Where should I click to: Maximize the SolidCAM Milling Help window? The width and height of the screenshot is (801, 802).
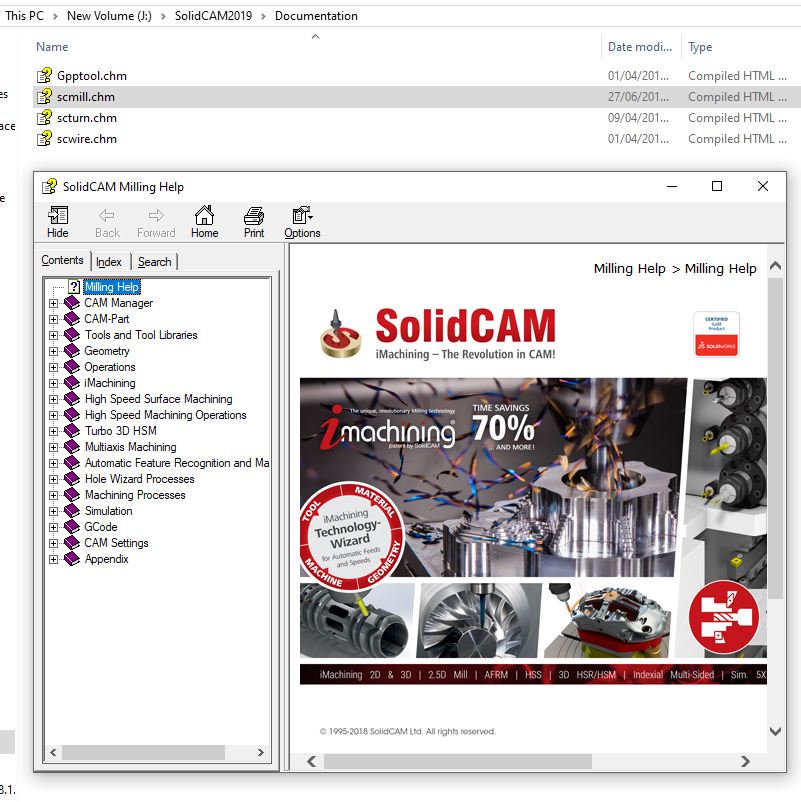point(717,186)
